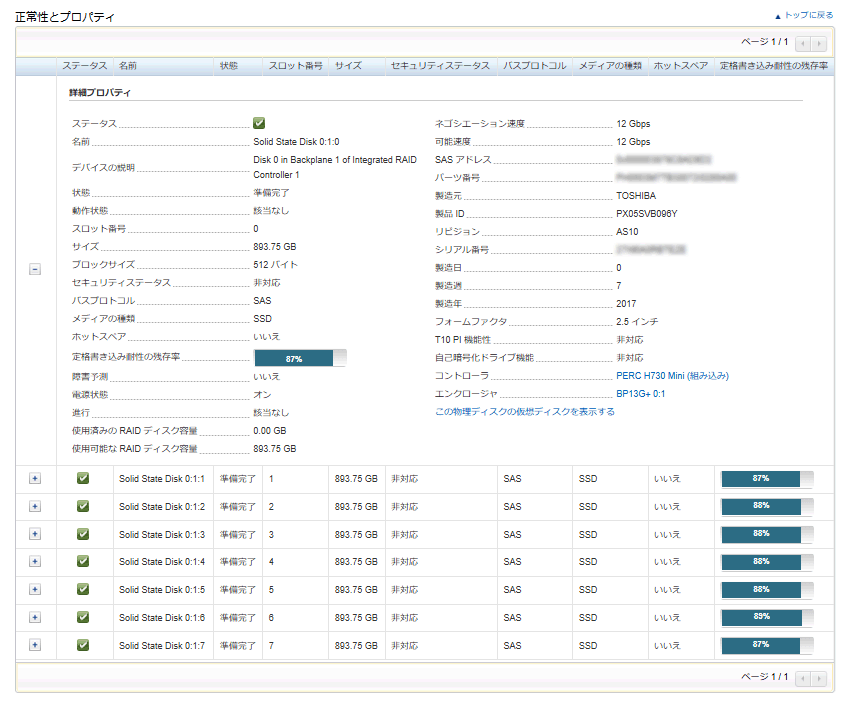Click green status icon for Disk 0:1:2
The height and width of the screenshot is (707, 844).
click(83, 506)
